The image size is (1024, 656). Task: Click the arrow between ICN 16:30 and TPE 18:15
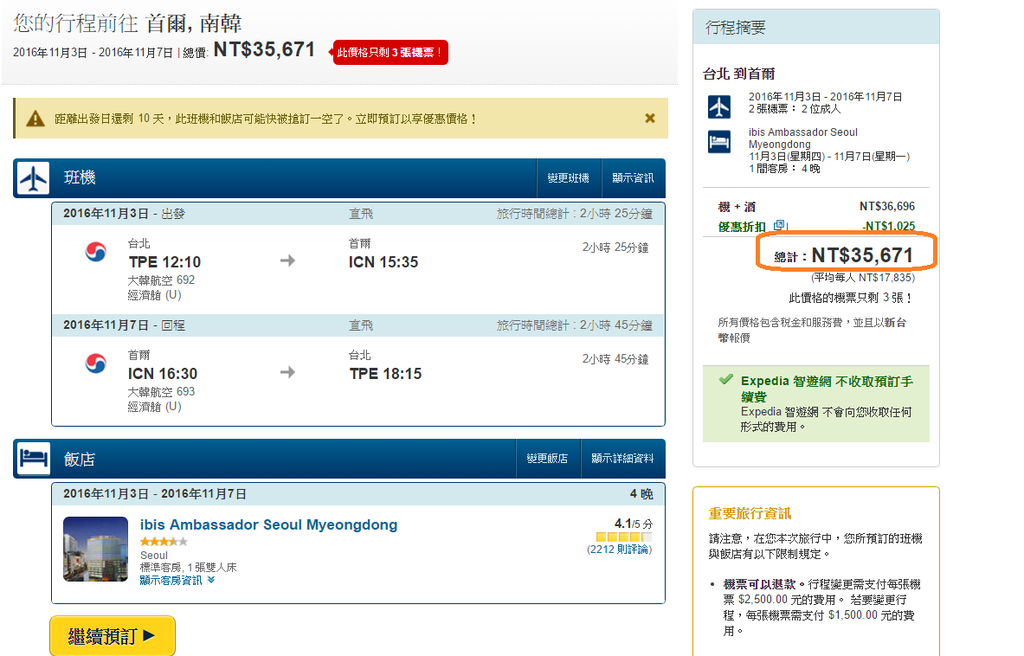click(287, 372)
